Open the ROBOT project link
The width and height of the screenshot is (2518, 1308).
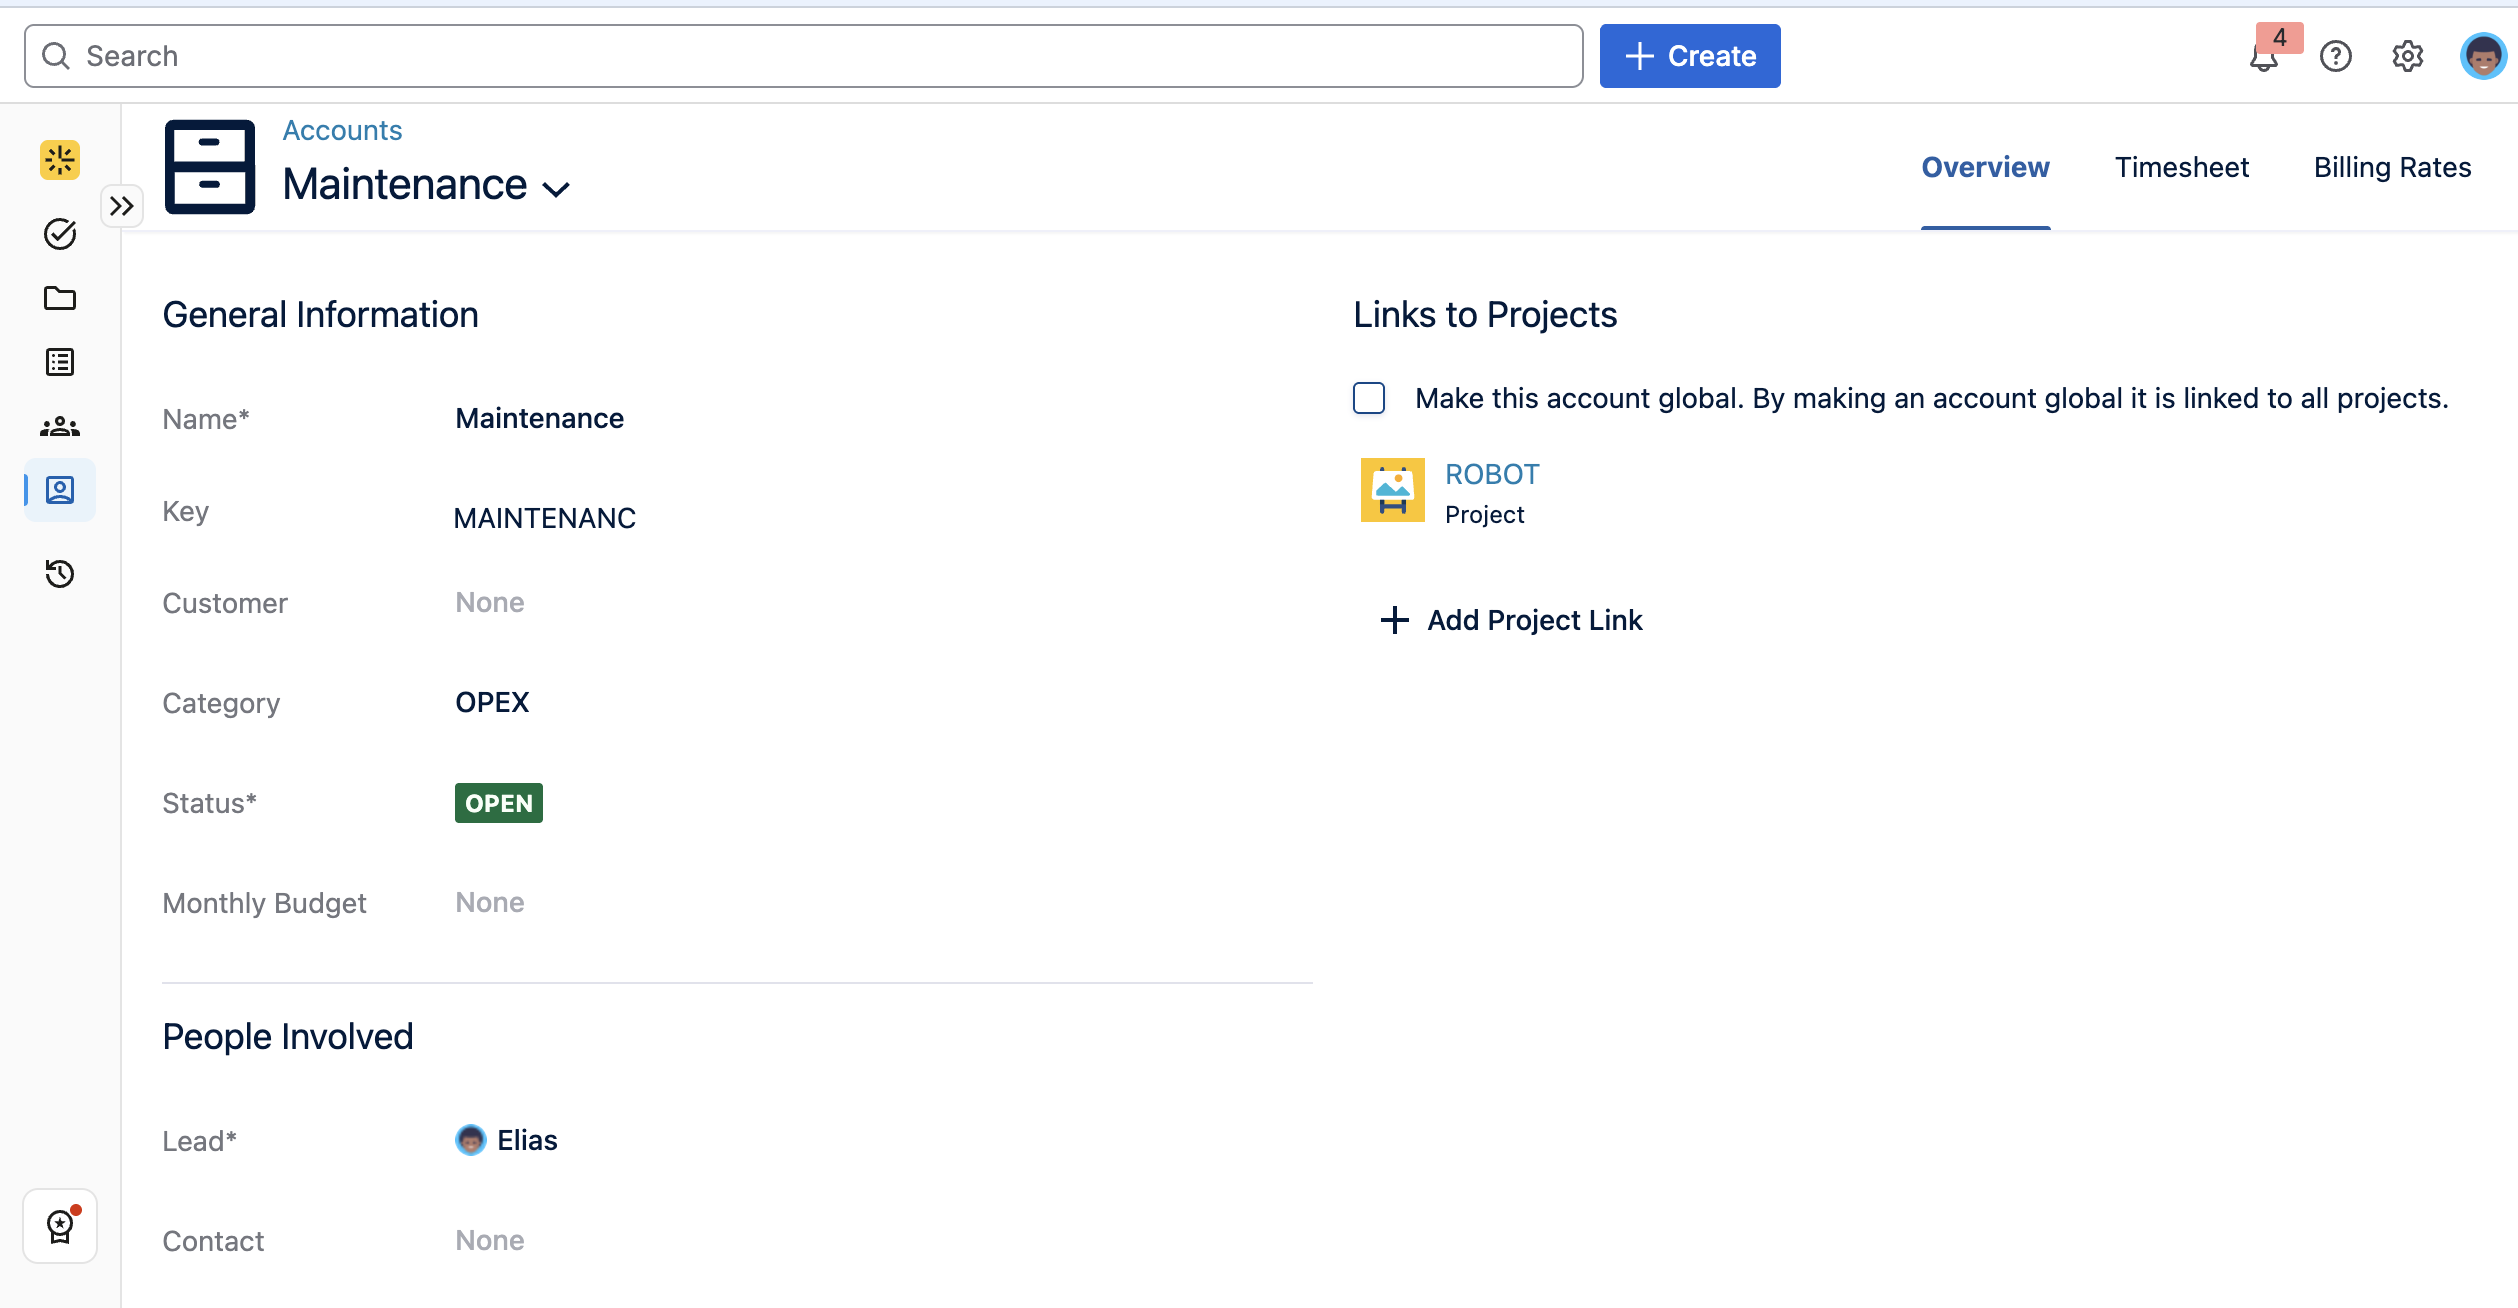(1492, 474)
